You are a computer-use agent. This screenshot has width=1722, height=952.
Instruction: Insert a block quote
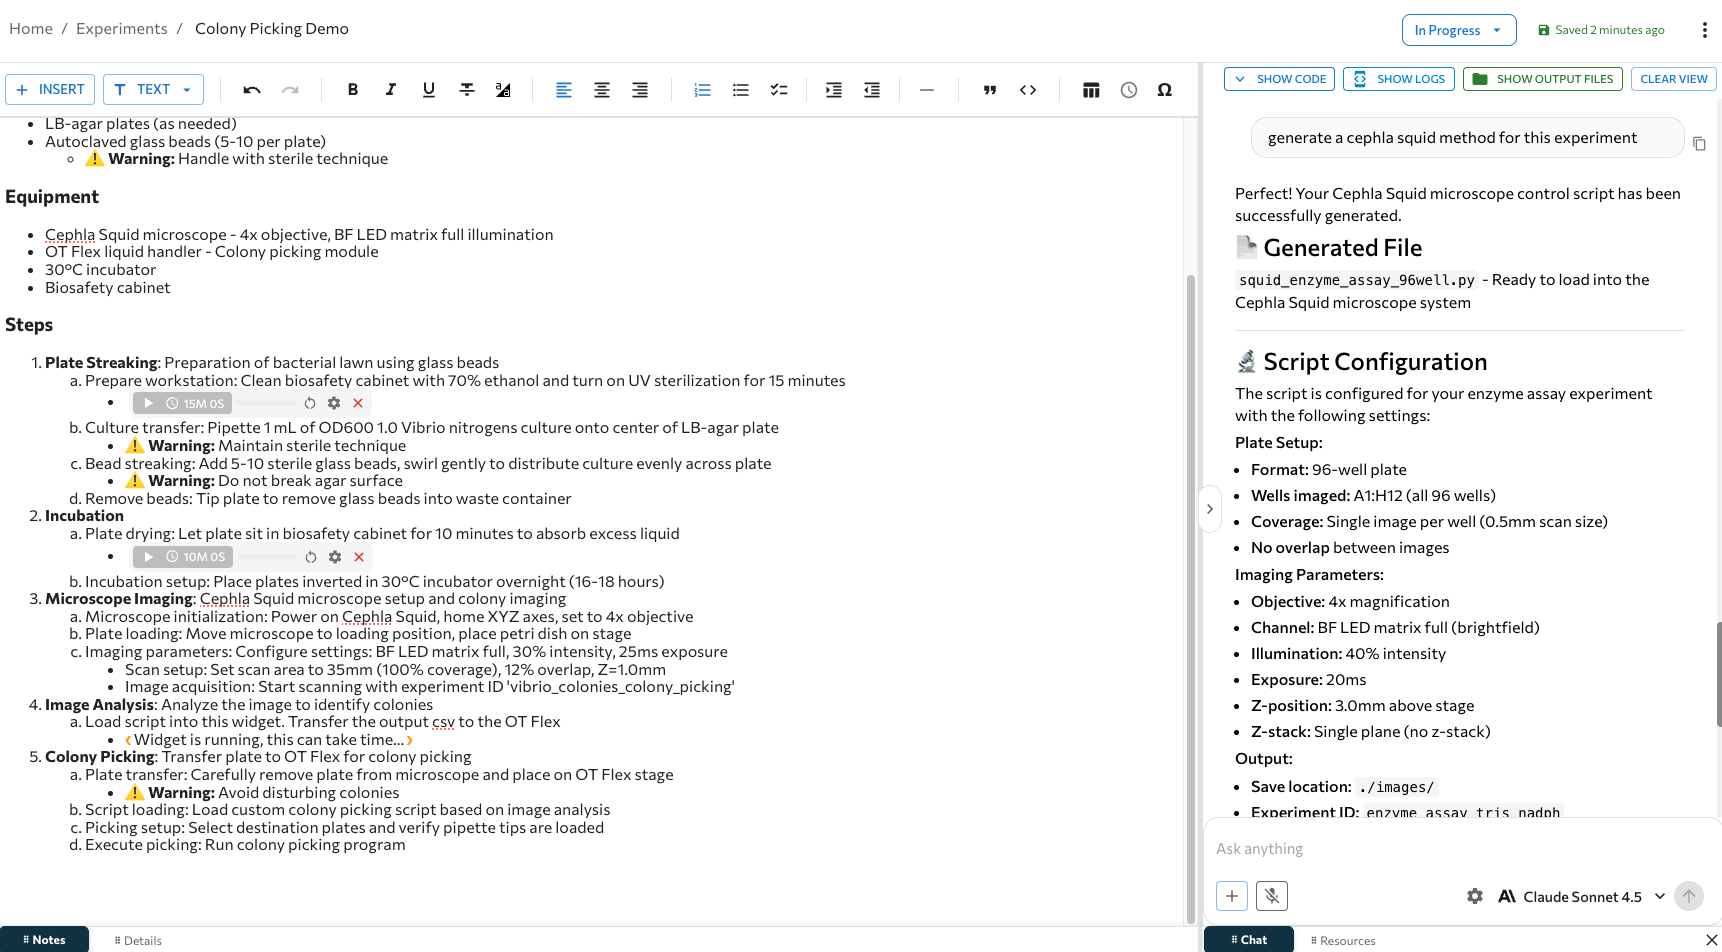click(x=990, y=90)
